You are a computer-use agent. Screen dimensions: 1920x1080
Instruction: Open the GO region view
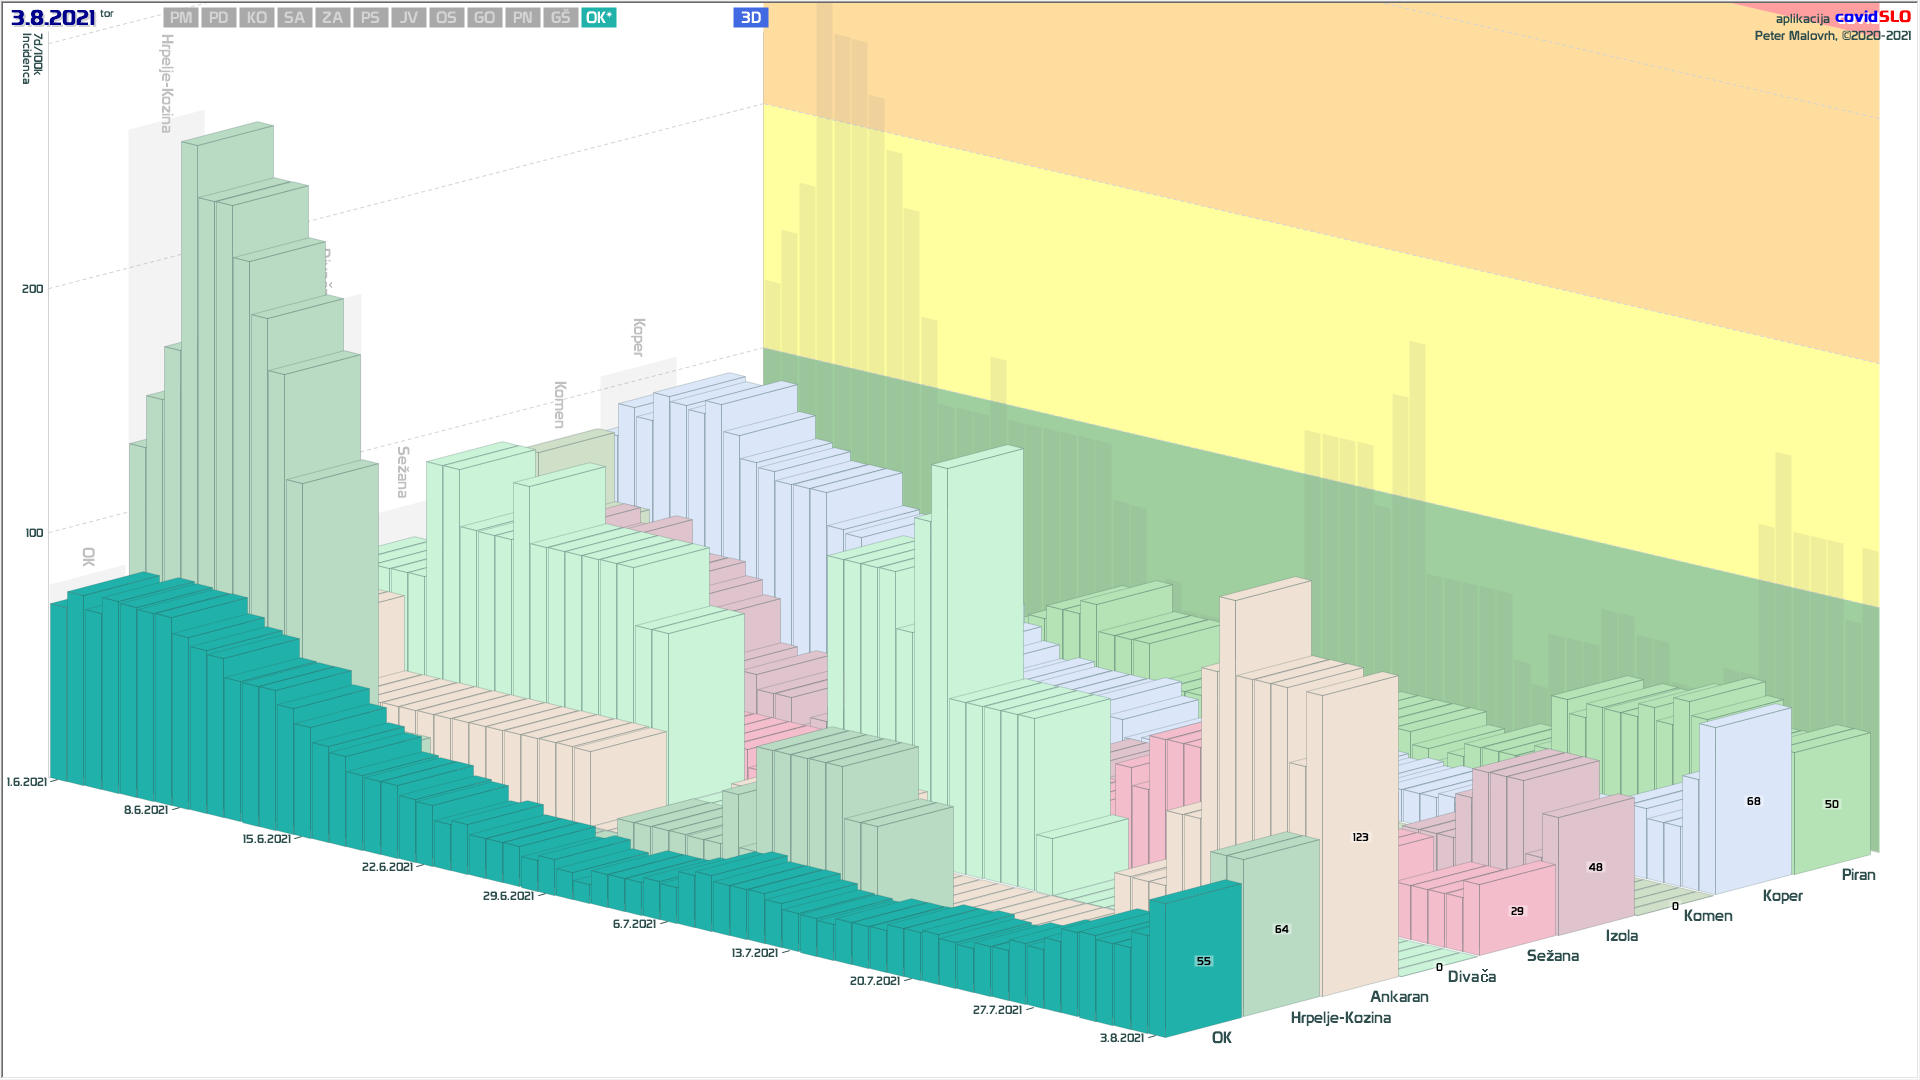[484, 18]
